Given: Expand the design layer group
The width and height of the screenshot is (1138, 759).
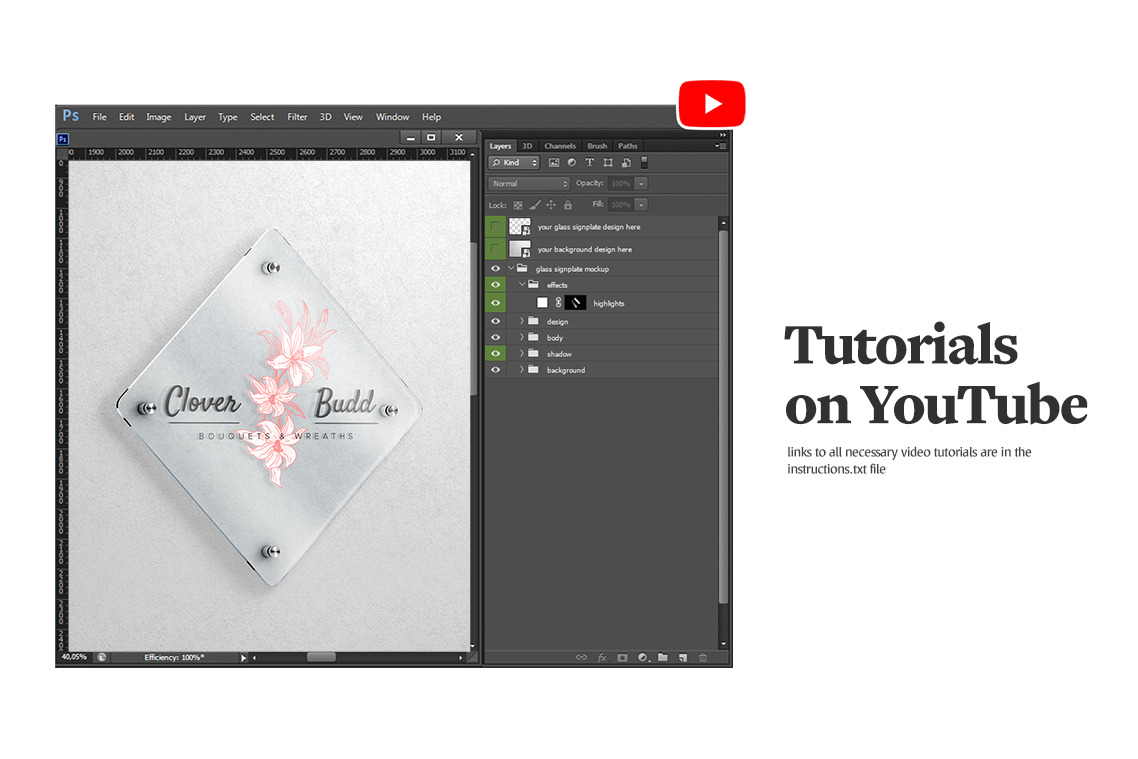Looking at the screenshot, I should pos(522,322).
